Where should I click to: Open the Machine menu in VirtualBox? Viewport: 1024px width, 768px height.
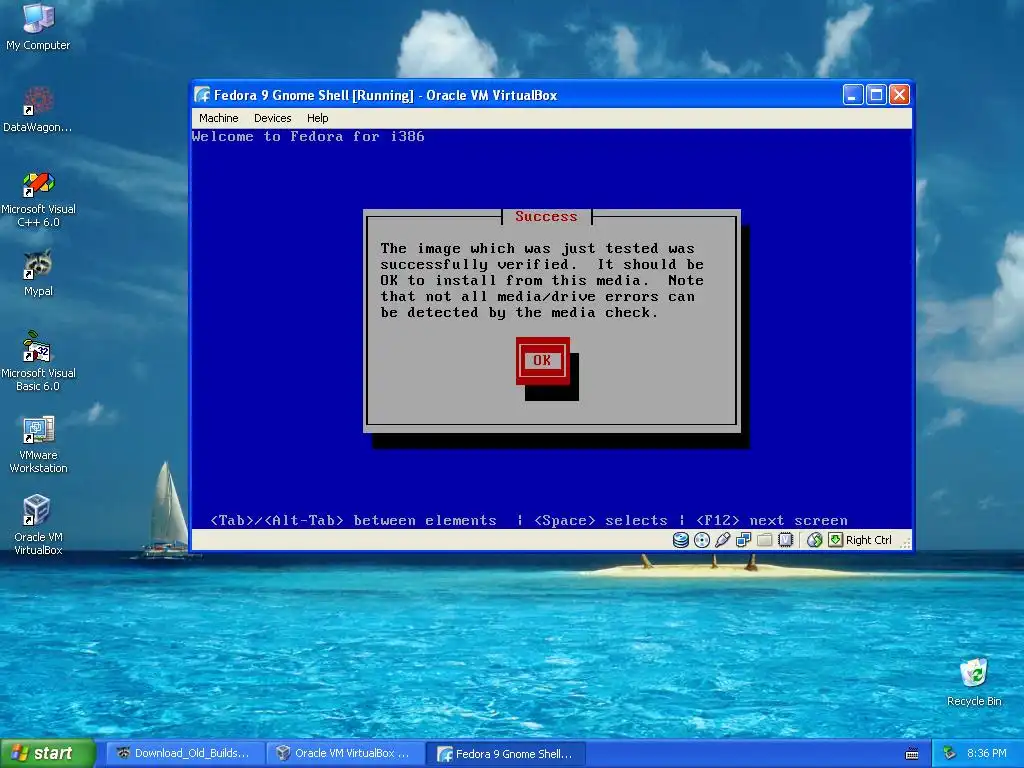coord(219,118)
